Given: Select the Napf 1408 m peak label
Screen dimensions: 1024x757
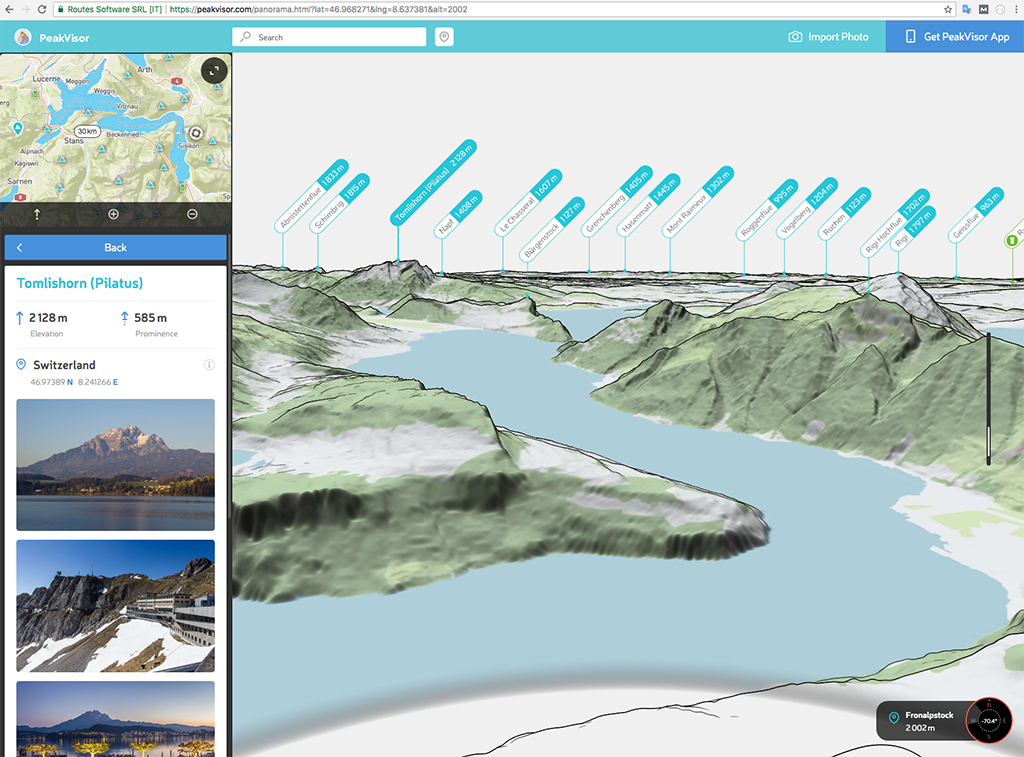Looking at the screenshot, I should click(459, 214).
